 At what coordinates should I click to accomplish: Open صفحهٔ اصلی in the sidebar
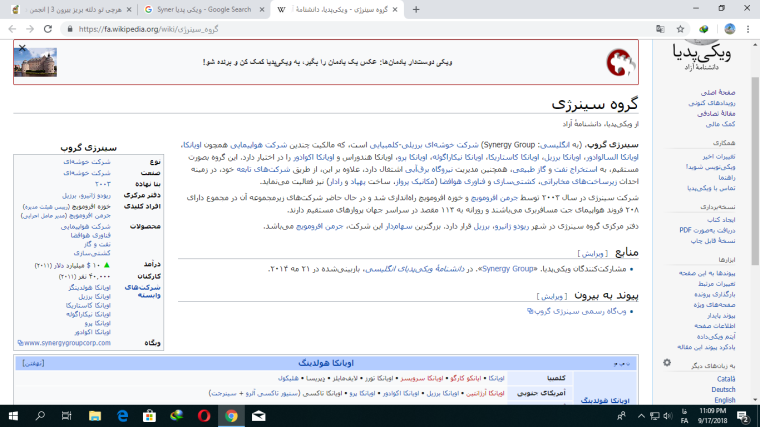point(718,92)
